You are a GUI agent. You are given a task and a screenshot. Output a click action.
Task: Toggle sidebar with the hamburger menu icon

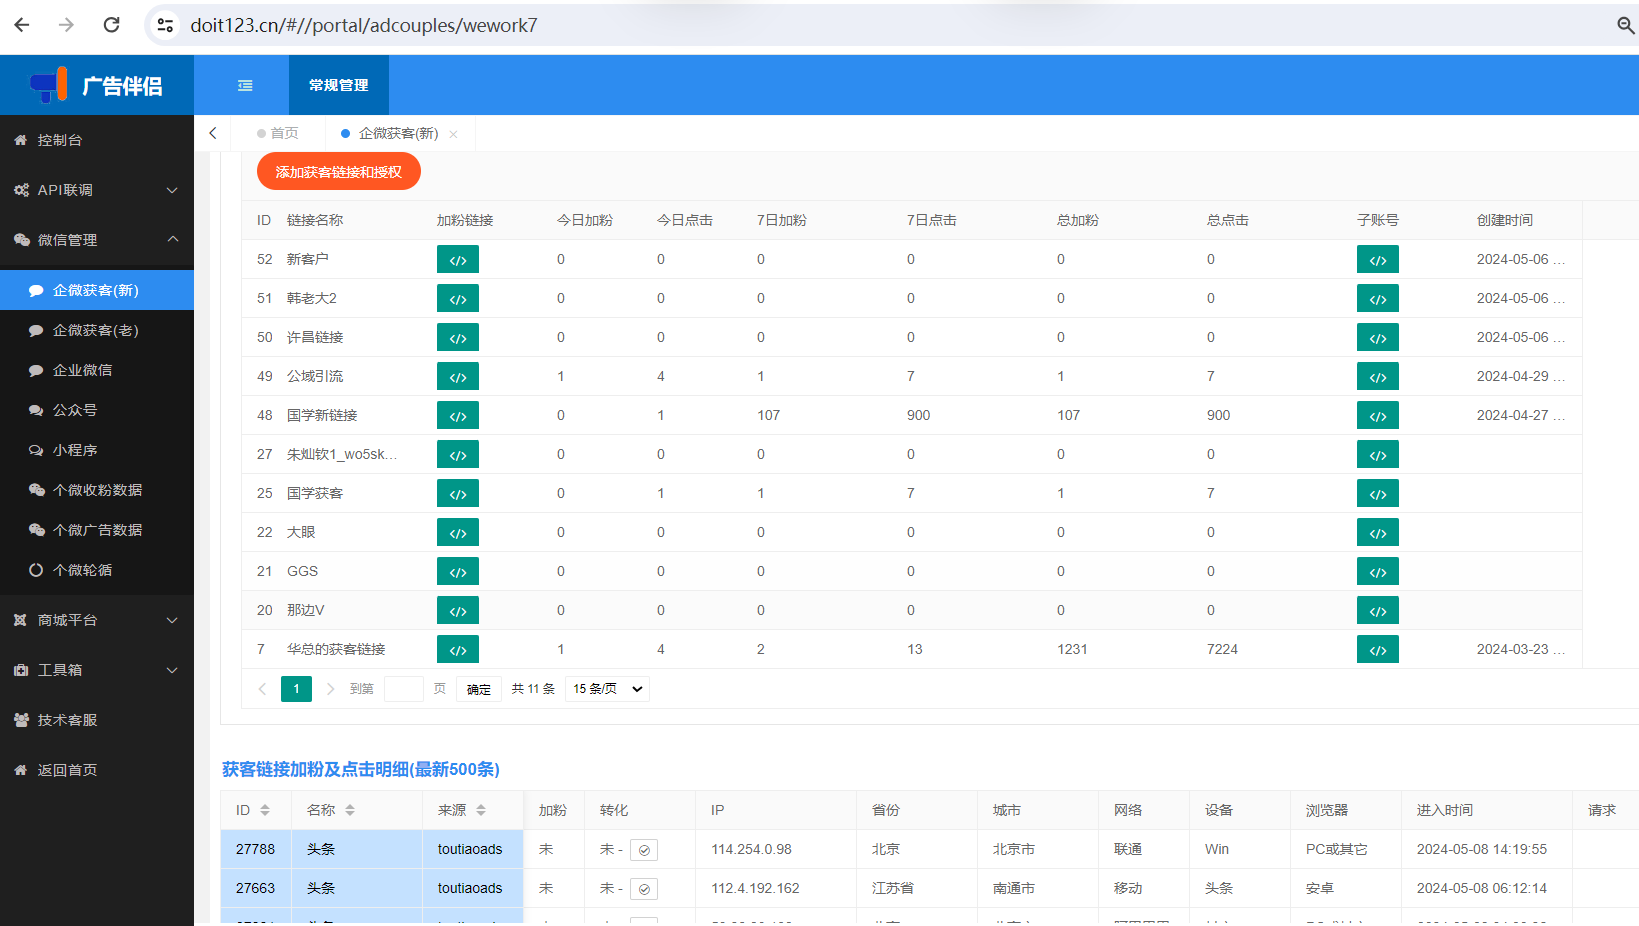[x=245, y=86]
